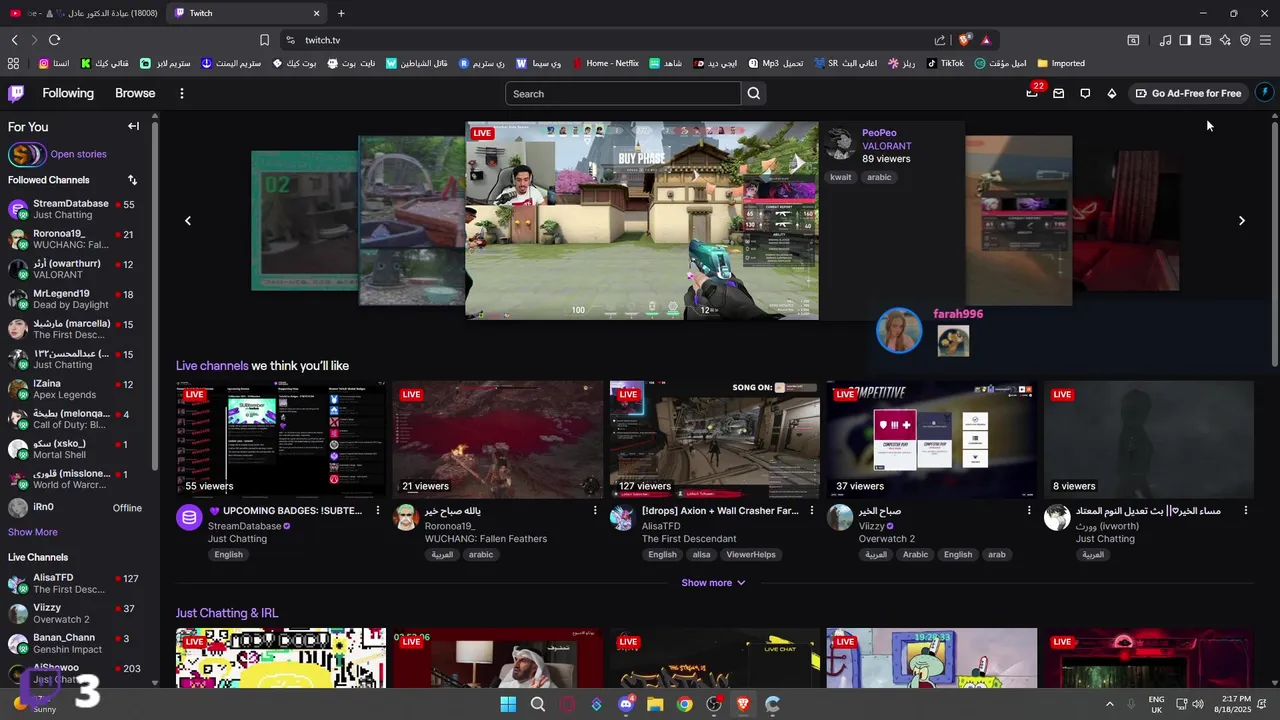Open Viizzy Overwatch 2 stream thumbnail
Screen dimensions: 1280x720
click(932, 439)
